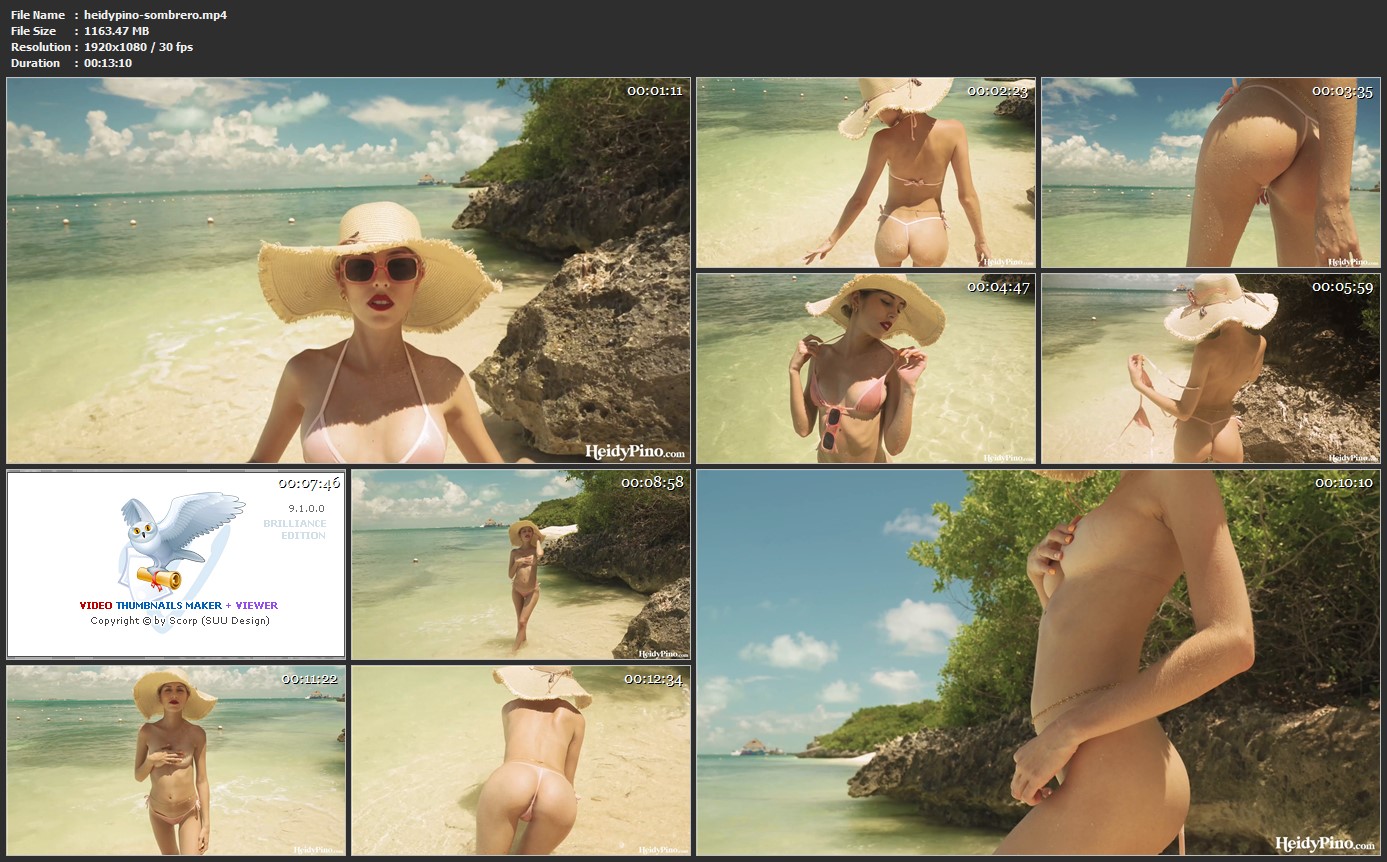Click the 00:07:46 timestamp on the logo tile

click(x=309, y=483)
